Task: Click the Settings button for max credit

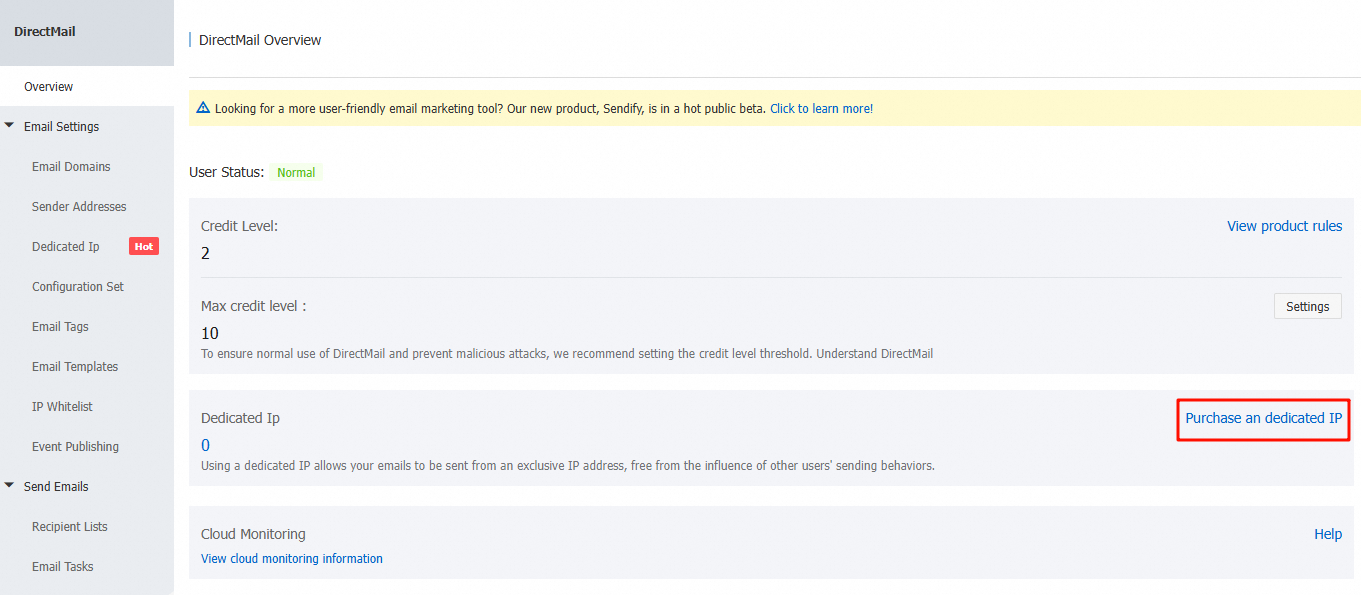Action: 1307,306
